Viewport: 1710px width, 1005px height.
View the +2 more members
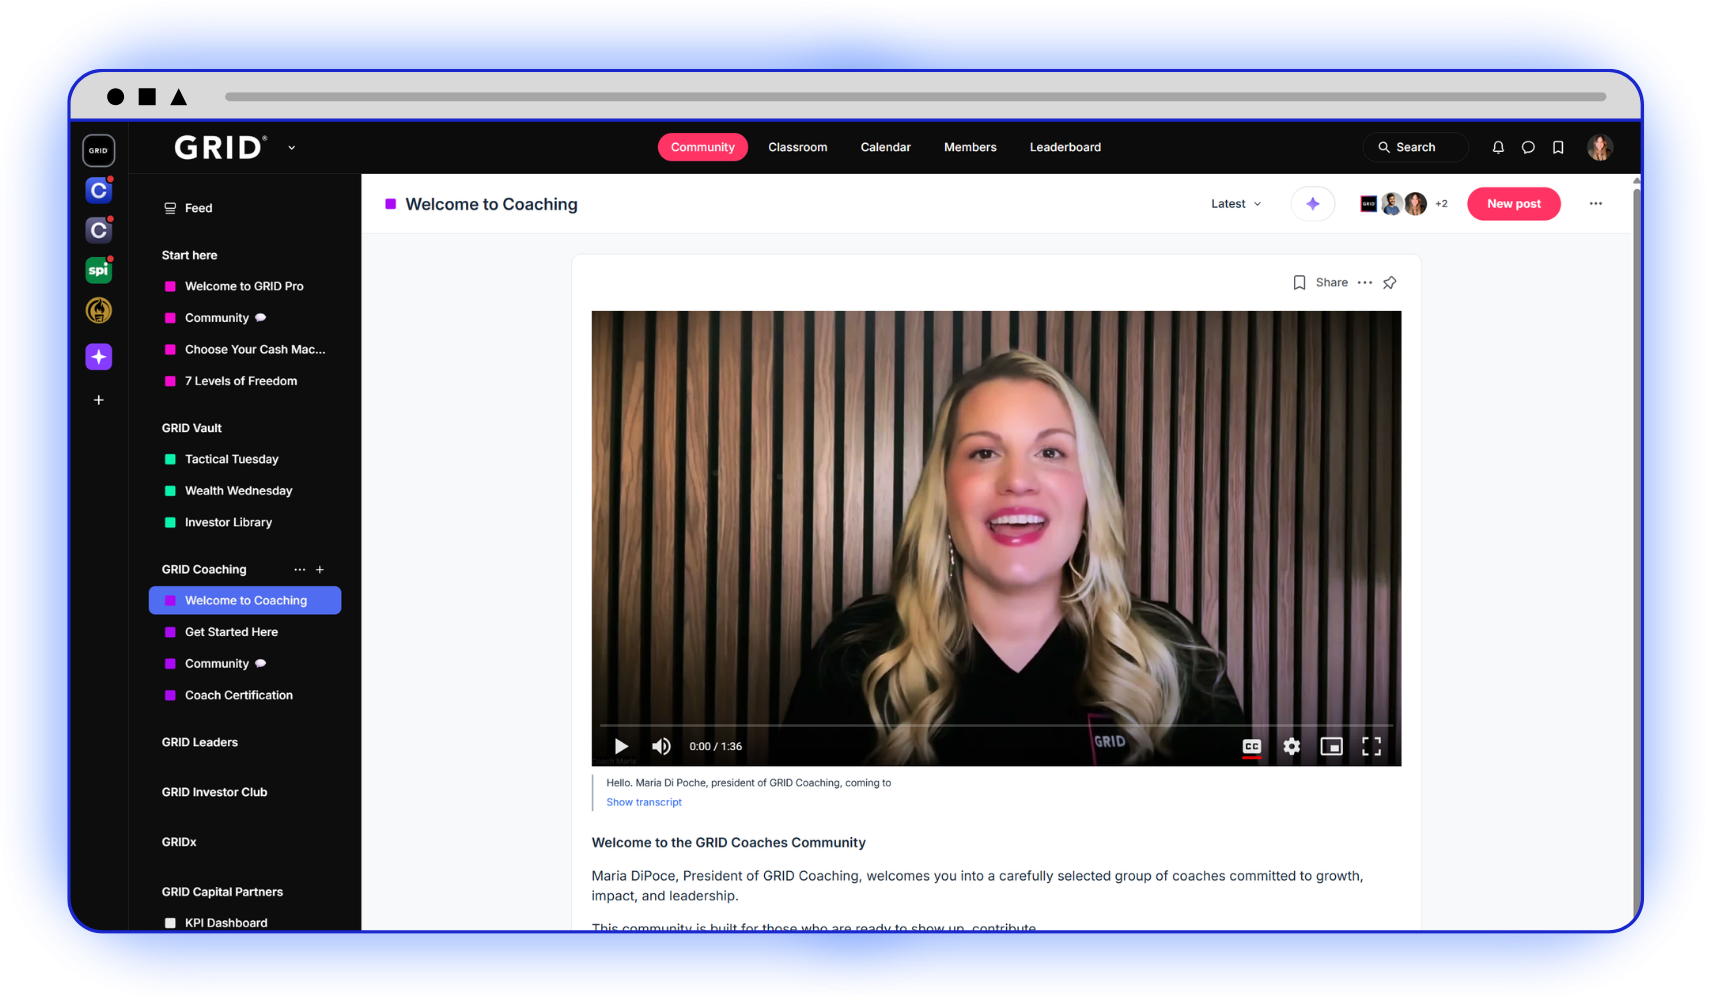coord(1441,204)
